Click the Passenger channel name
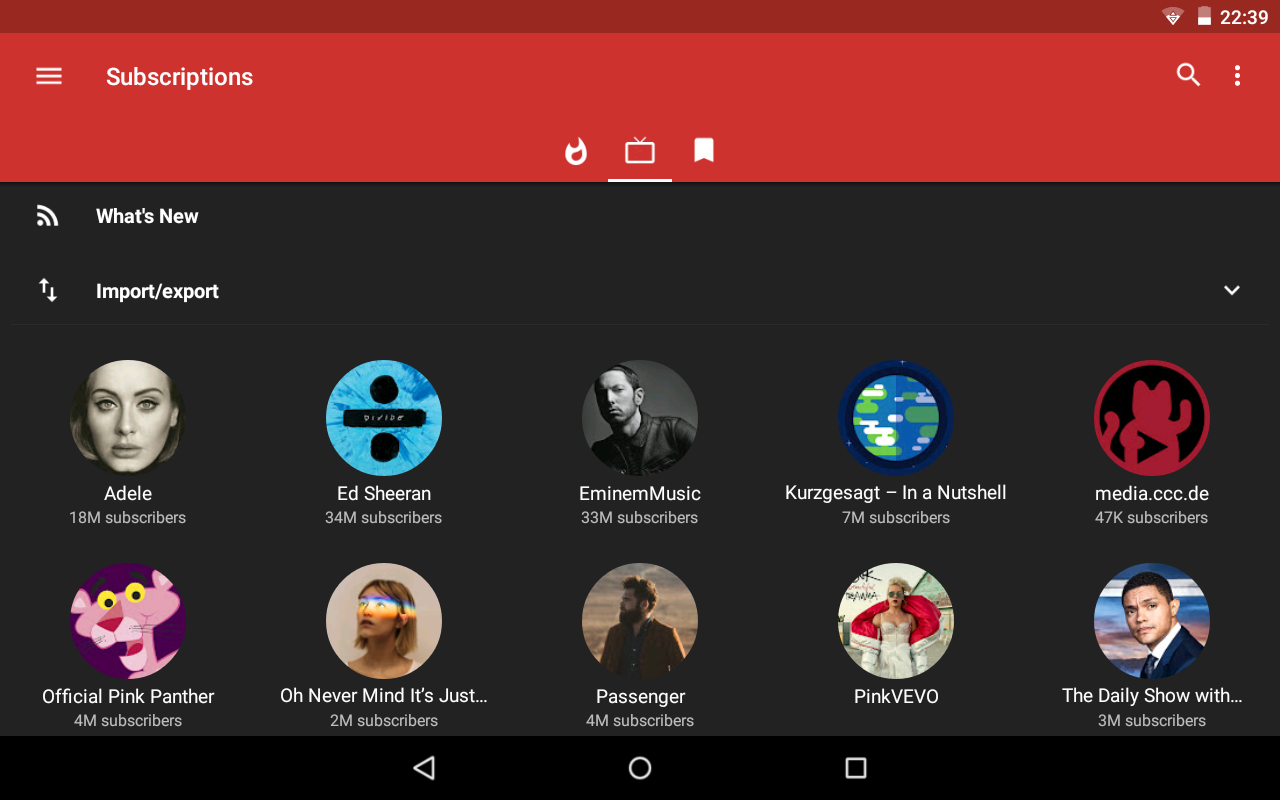Screen dimensions: 1280x800 [640, 697]
